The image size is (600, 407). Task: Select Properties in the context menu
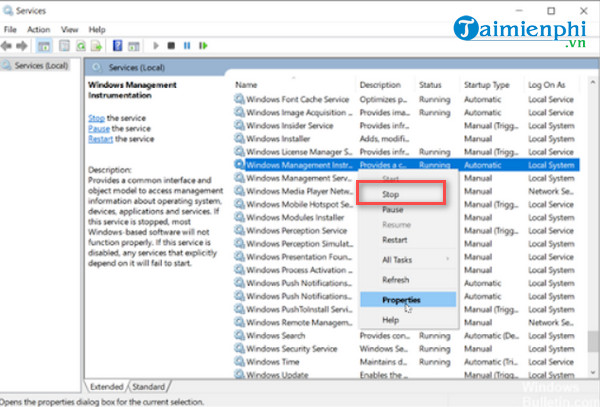pos(408,300)
